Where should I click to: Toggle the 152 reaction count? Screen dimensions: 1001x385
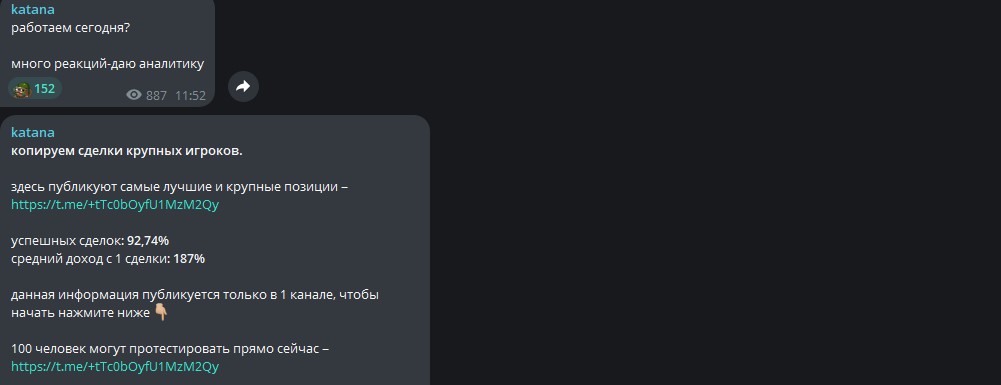[35, 89]
